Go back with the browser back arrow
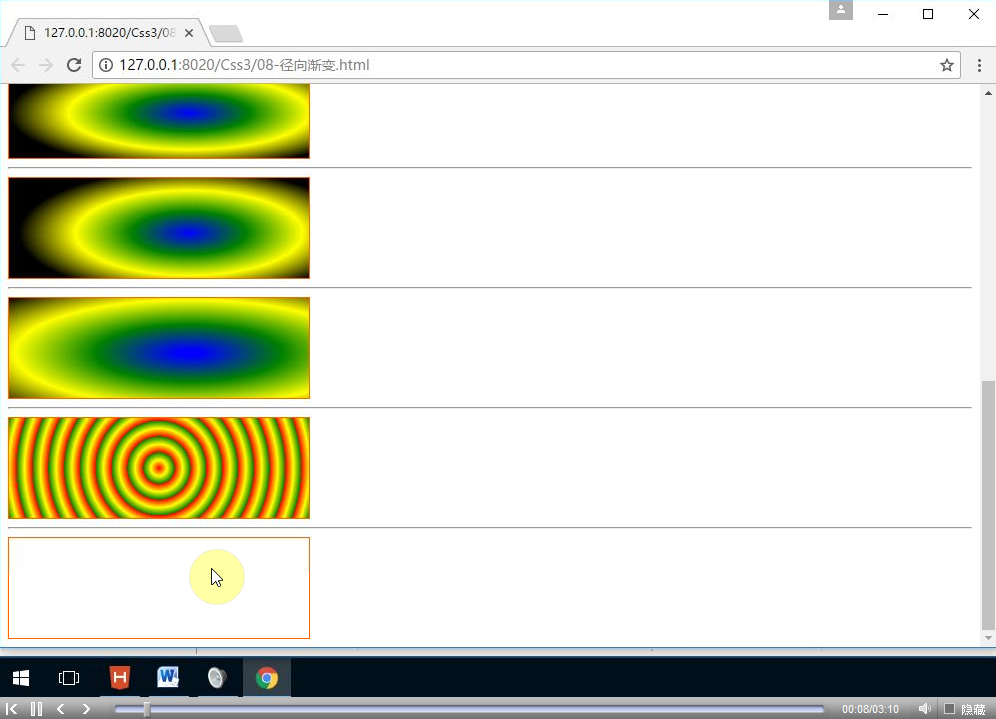The height and width of the screenshot is (719, 996). [18, 65]
